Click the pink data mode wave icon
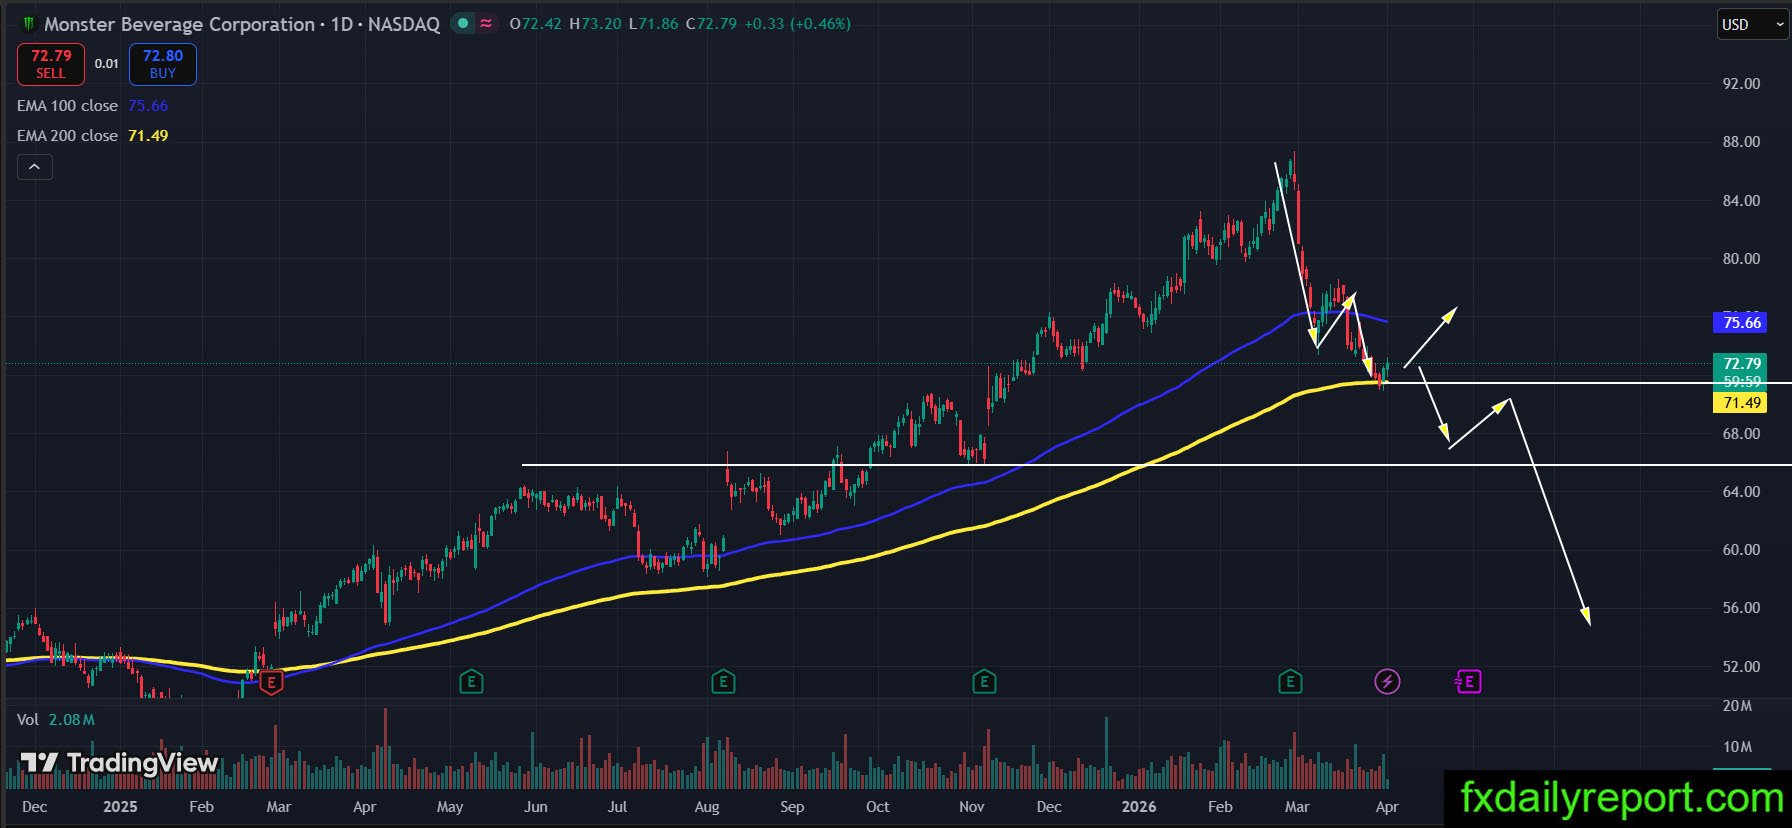The height and width of the screenshot is (828, 1792). (486, 24)
